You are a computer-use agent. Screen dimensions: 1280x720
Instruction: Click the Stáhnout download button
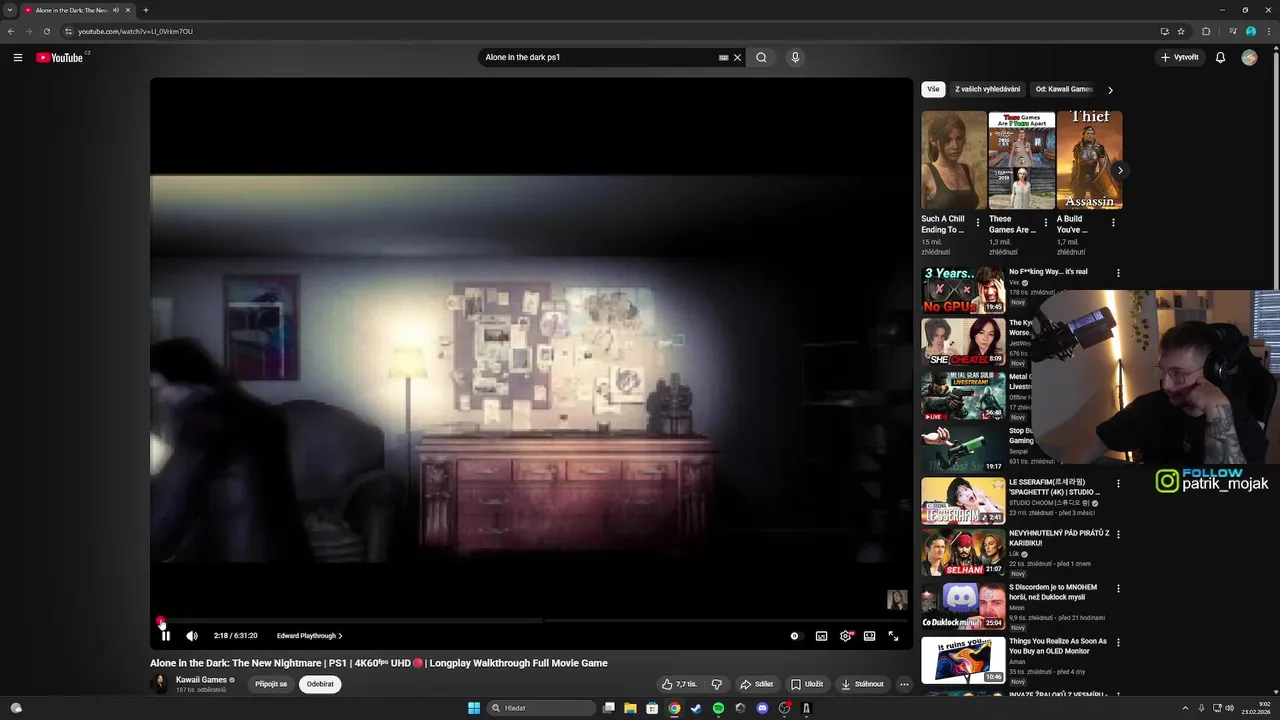coord(863,684)
